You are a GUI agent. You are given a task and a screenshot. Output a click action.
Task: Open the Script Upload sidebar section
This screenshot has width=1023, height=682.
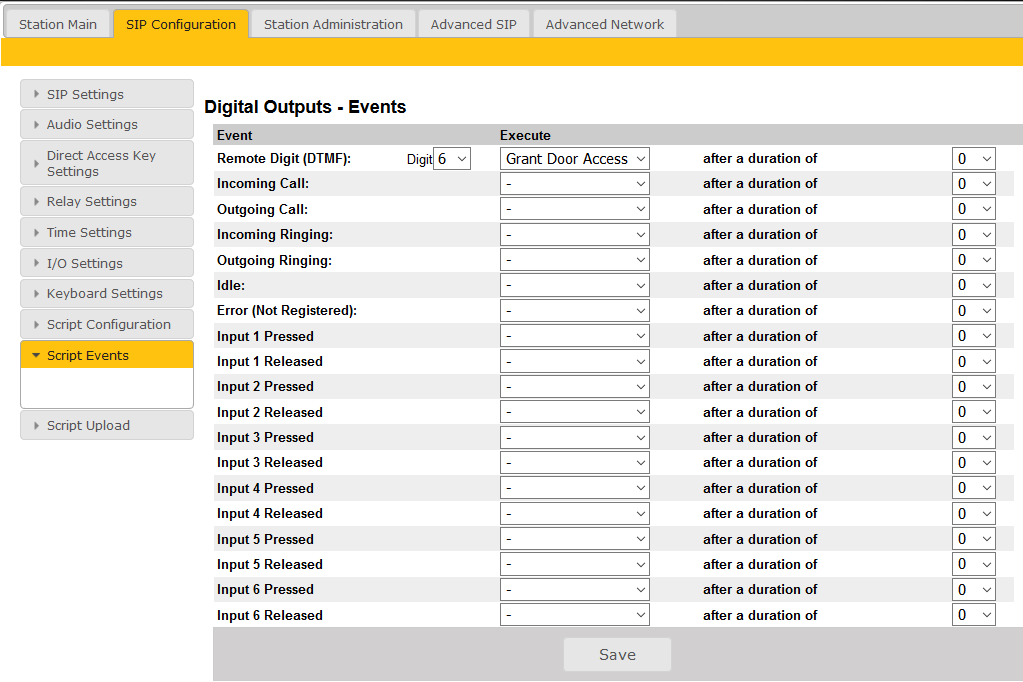[x=106, y=425]
